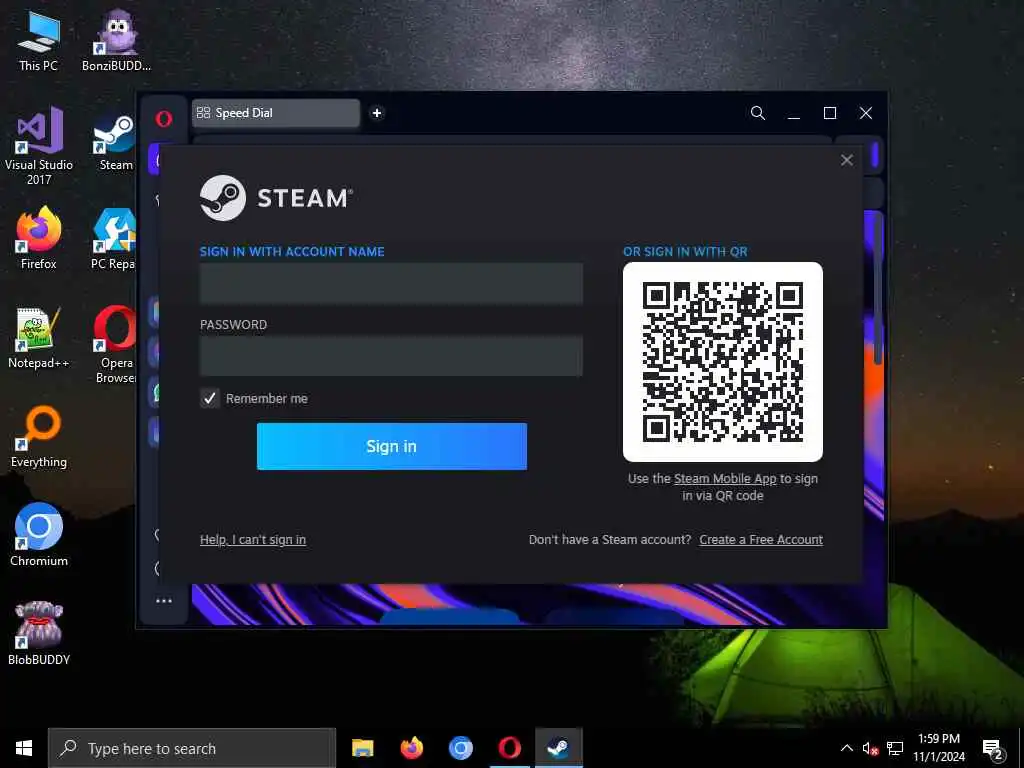Open Opera sidebar three-dots menu
The width and height of the screenshot is (1024, 768).
[164, 600]
